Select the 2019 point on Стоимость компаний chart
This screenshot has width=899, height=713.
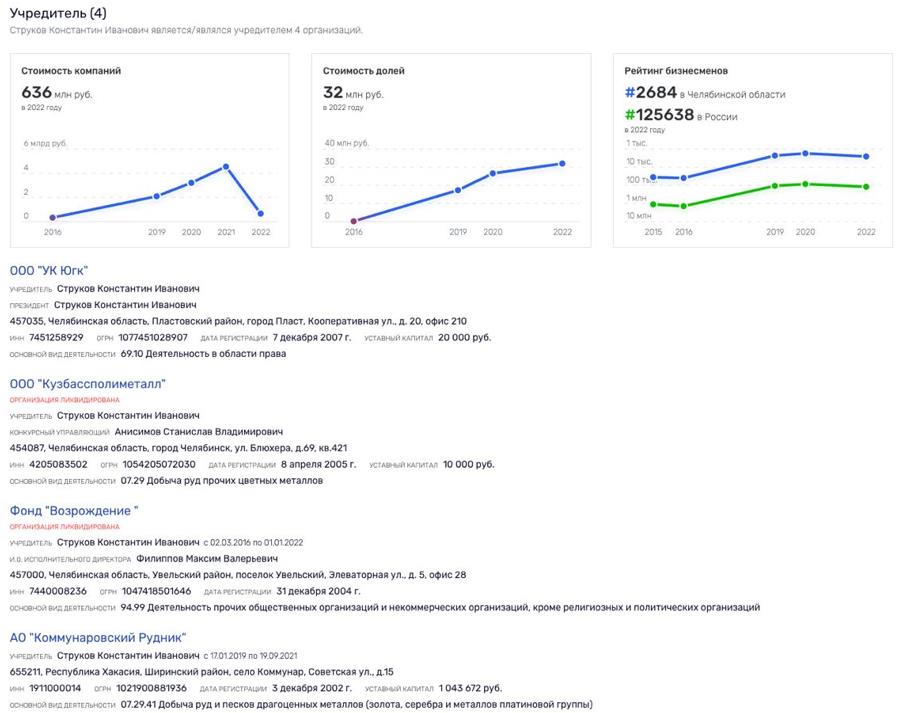tap(156, 196)
